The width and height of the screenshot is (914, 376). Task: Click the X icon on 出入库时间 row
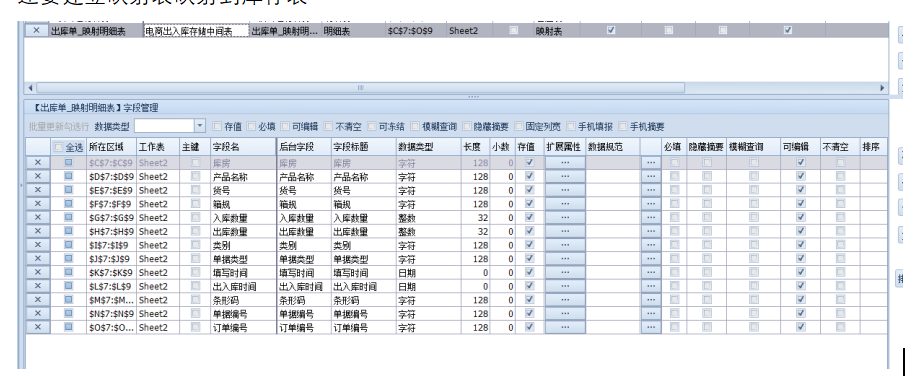(x=38, y=286)
